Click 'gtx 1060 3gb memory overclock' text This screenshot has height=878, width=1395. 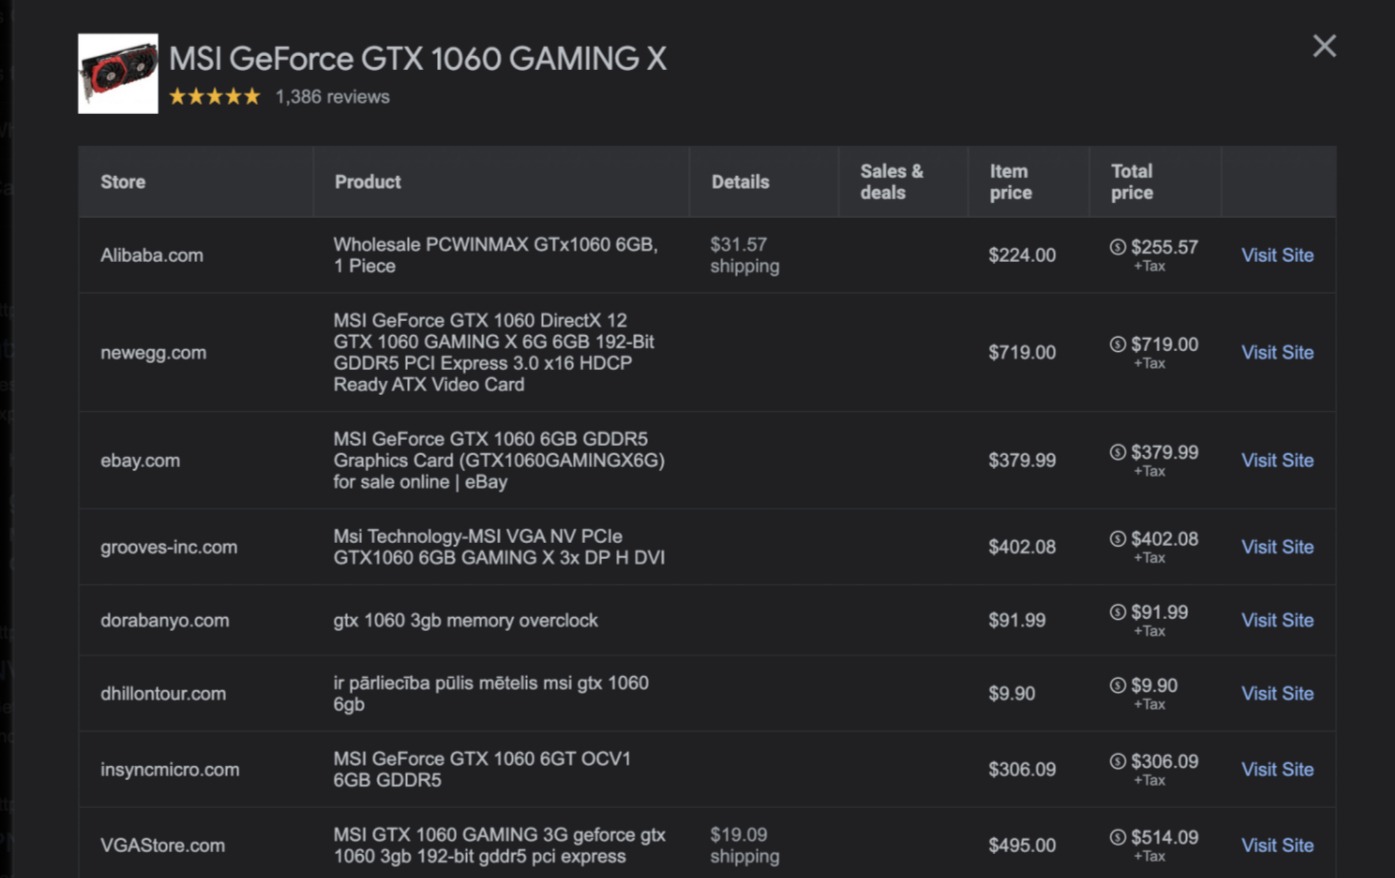point(465,620)
